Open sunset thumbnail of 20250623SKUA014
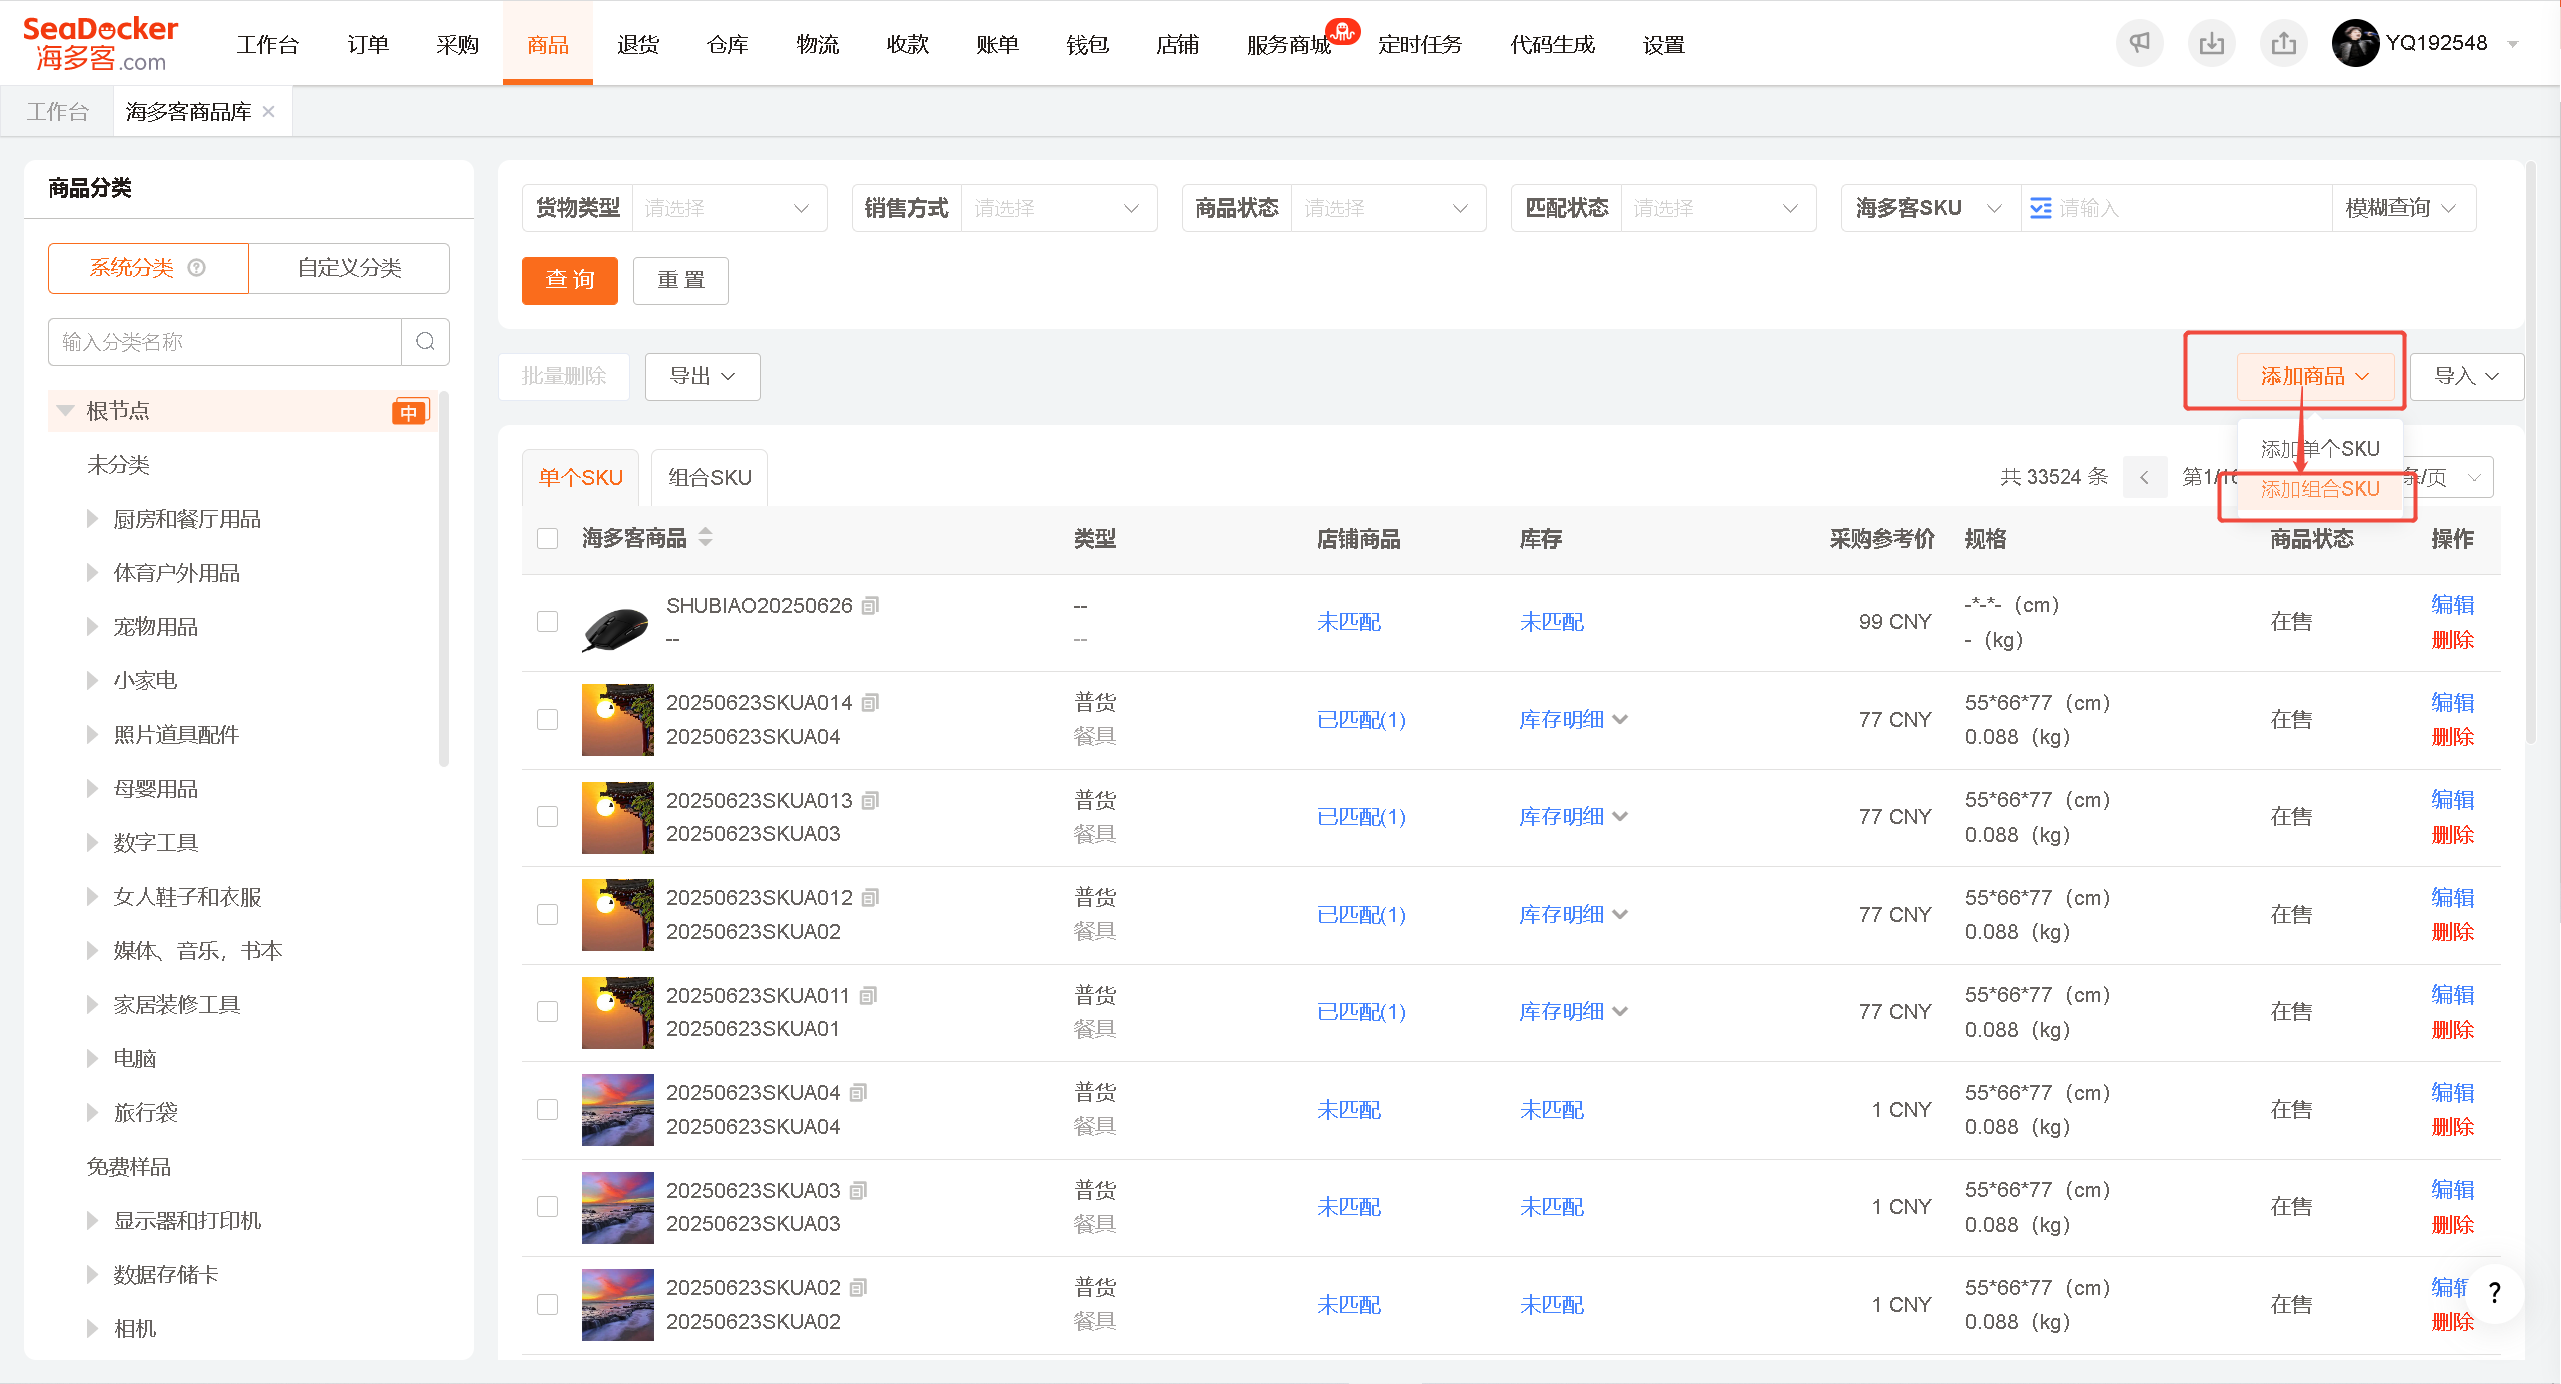 pos(617,720)
